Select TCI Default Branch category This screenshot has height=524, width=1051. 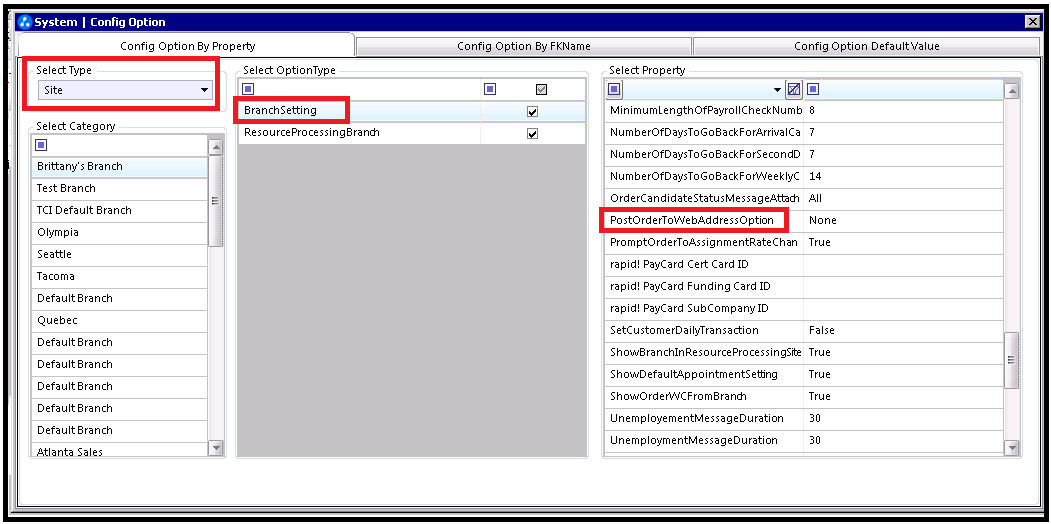pos(120,211)
